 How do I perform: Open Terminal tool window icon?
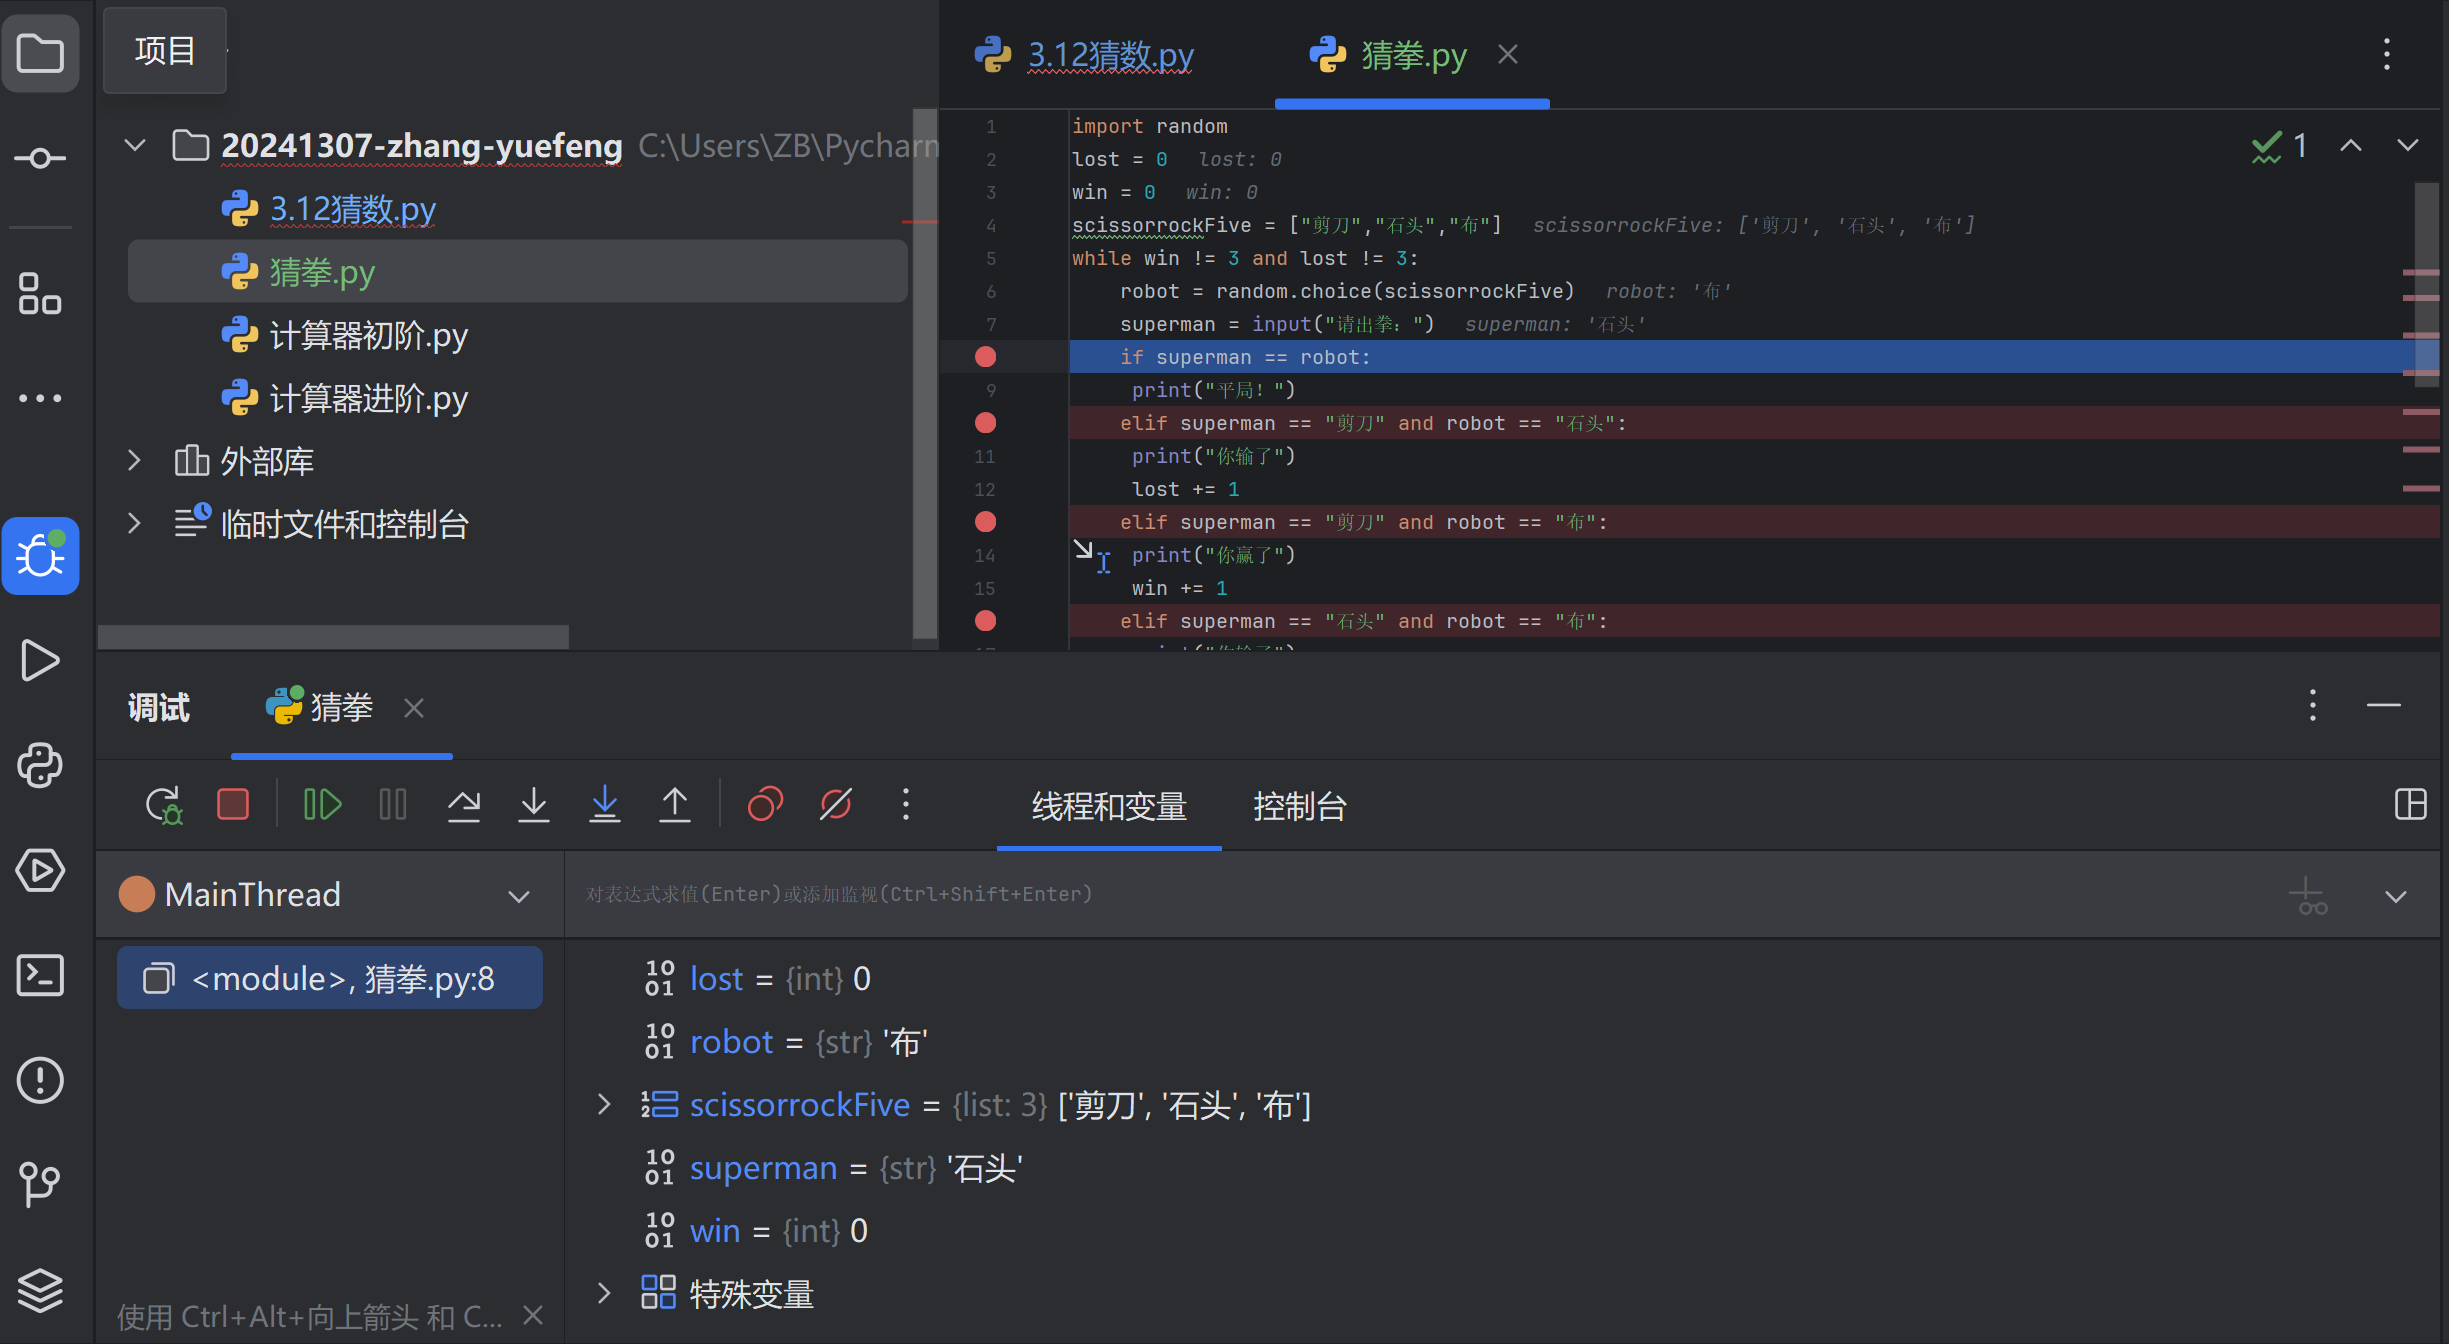click(40, 975)
